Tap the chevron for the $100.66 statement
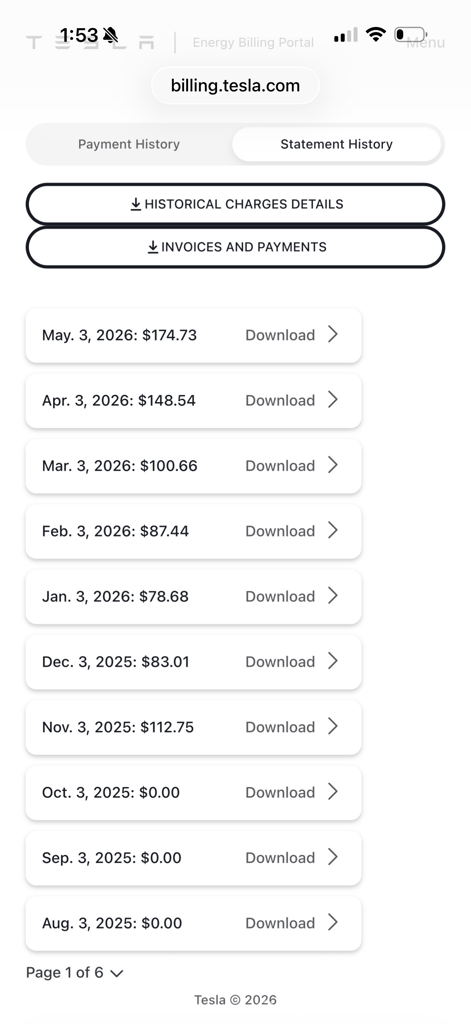 [333, 465]
